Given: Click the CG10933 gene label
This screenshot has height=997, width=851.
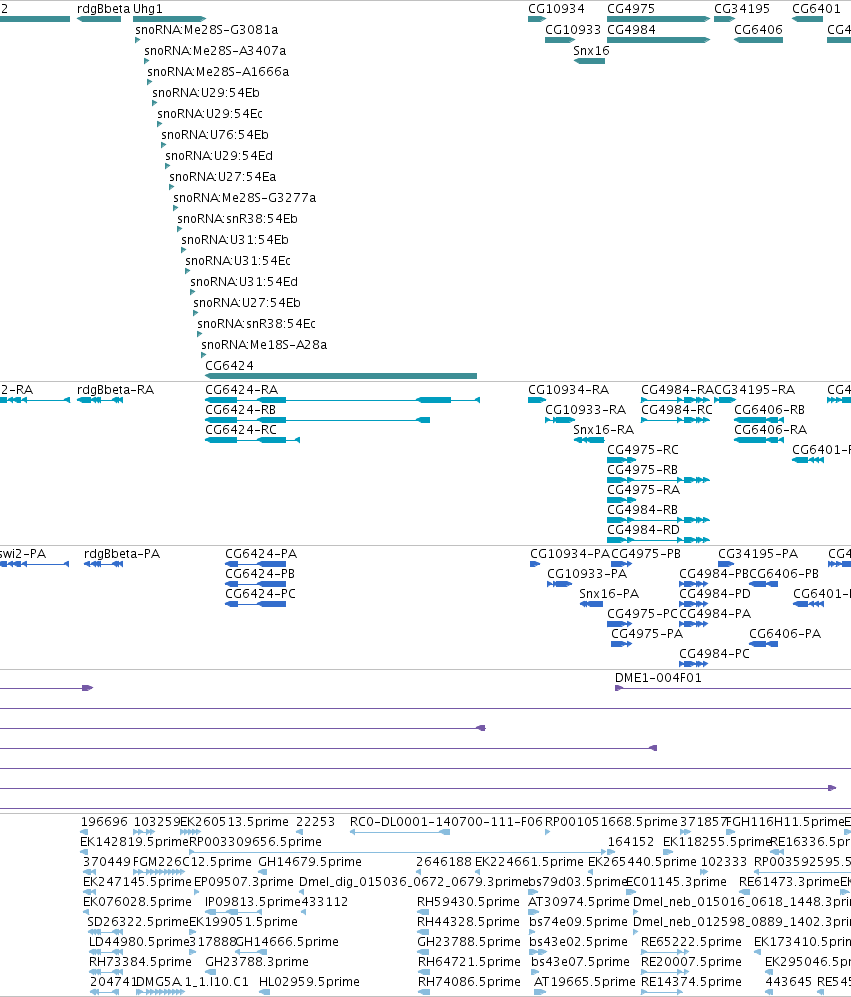Looking at the screenshot, I should (572, 30).
